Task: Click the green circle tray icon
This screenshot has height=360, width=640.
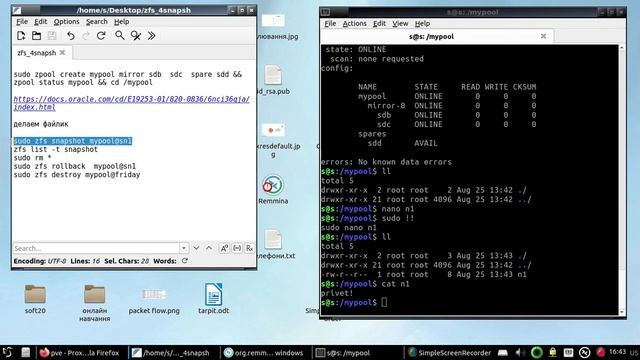Action: pyautogui.click(x=537, y=353)
